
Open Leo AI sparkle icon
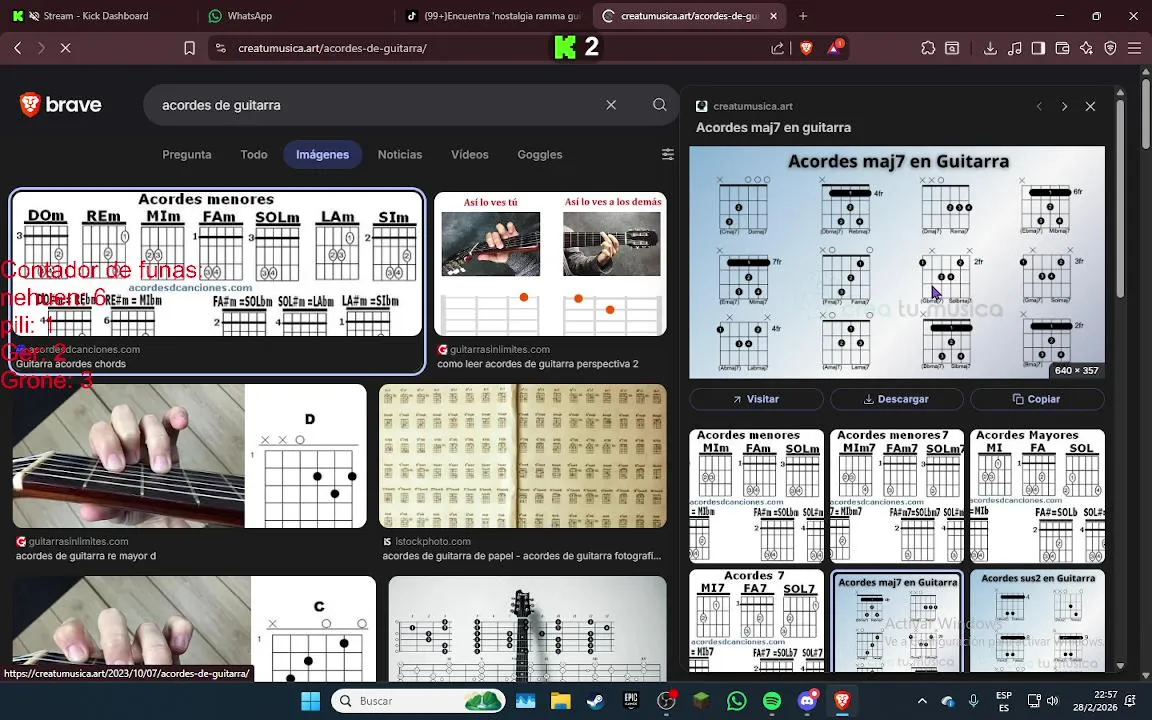pos(1087,48)
